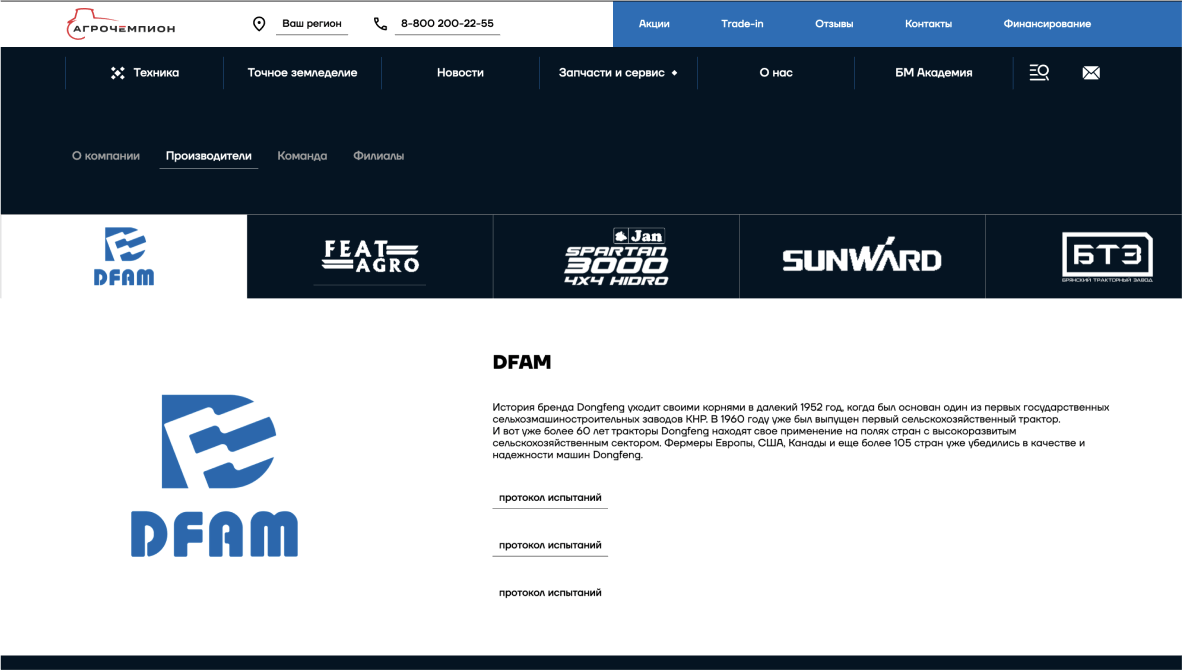1182x670 pixels.
Task: Click the Агрочемпион logo
Action: 121,24
